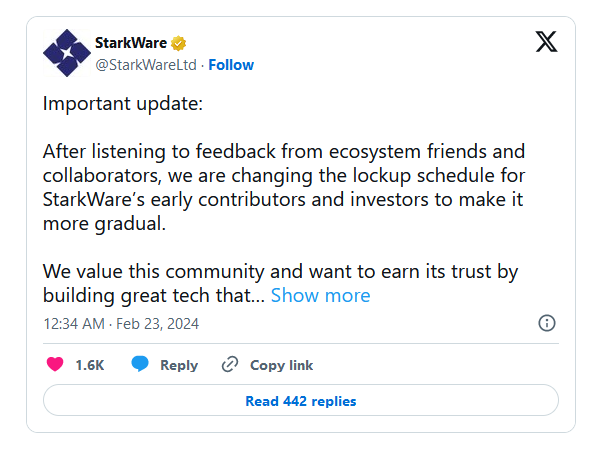Open the X logo link
Viewport: 600px width, 450px height.
tap(545, 43)
